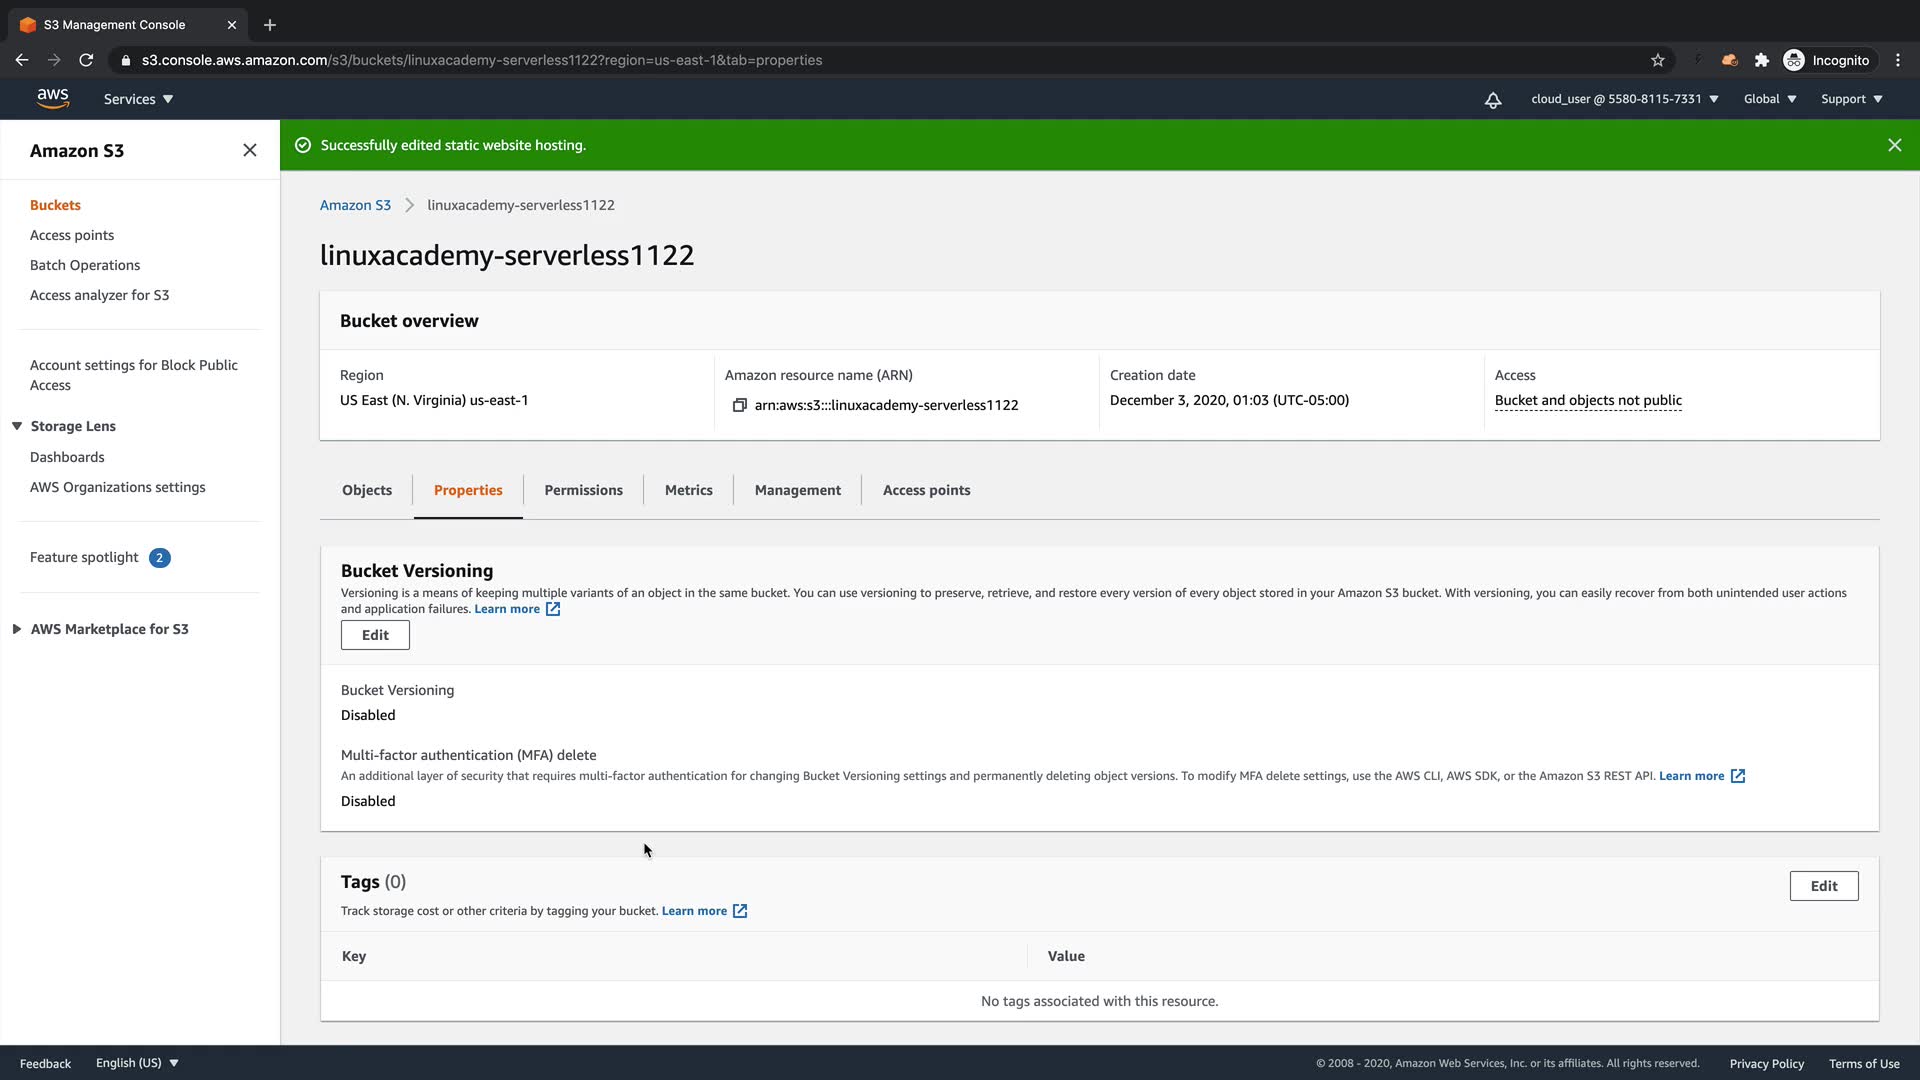Expand AWS Marketplace for S3
Viewport: 1920px width, 1080px height.
pos(17,629)
